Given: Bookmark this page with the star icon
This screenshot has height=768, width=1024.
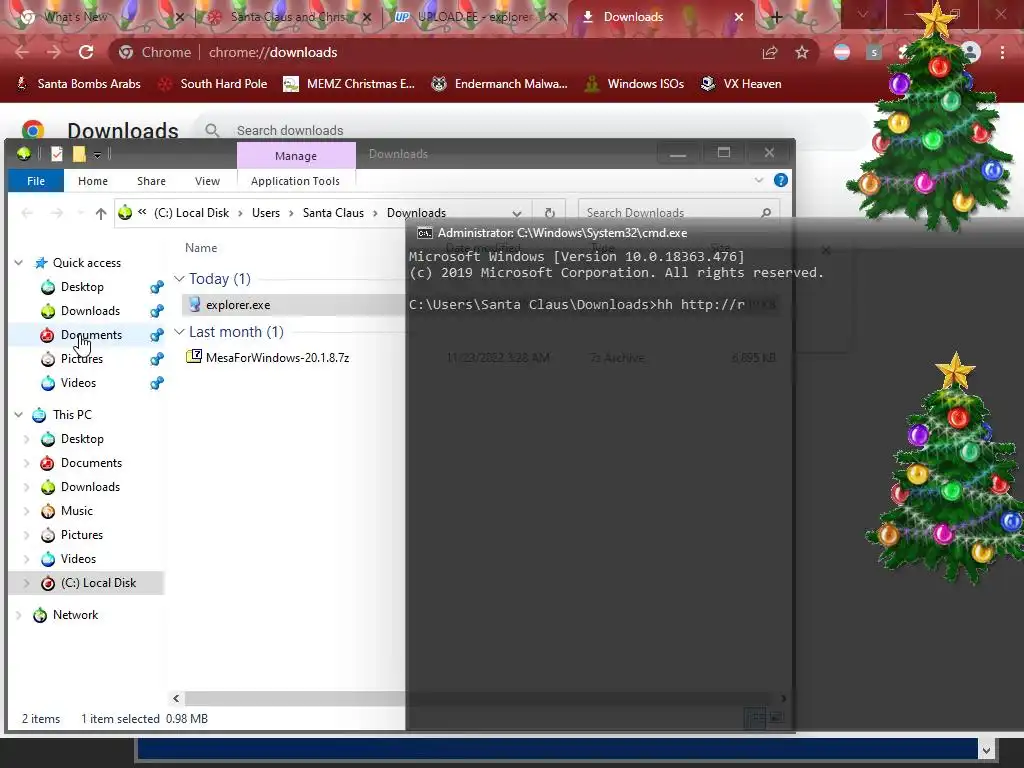Looking at the screenshot, I should click(802, 52).
